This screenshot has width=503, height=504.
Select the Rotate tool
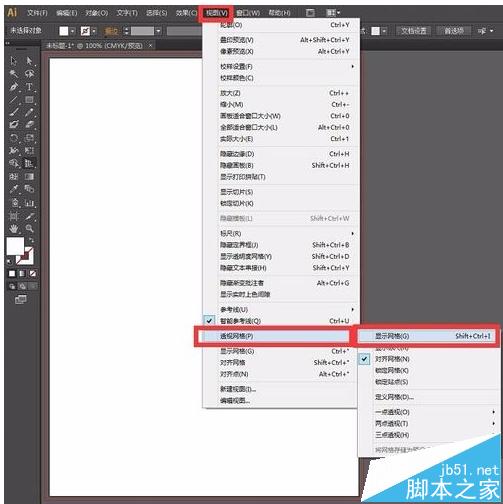13,138
